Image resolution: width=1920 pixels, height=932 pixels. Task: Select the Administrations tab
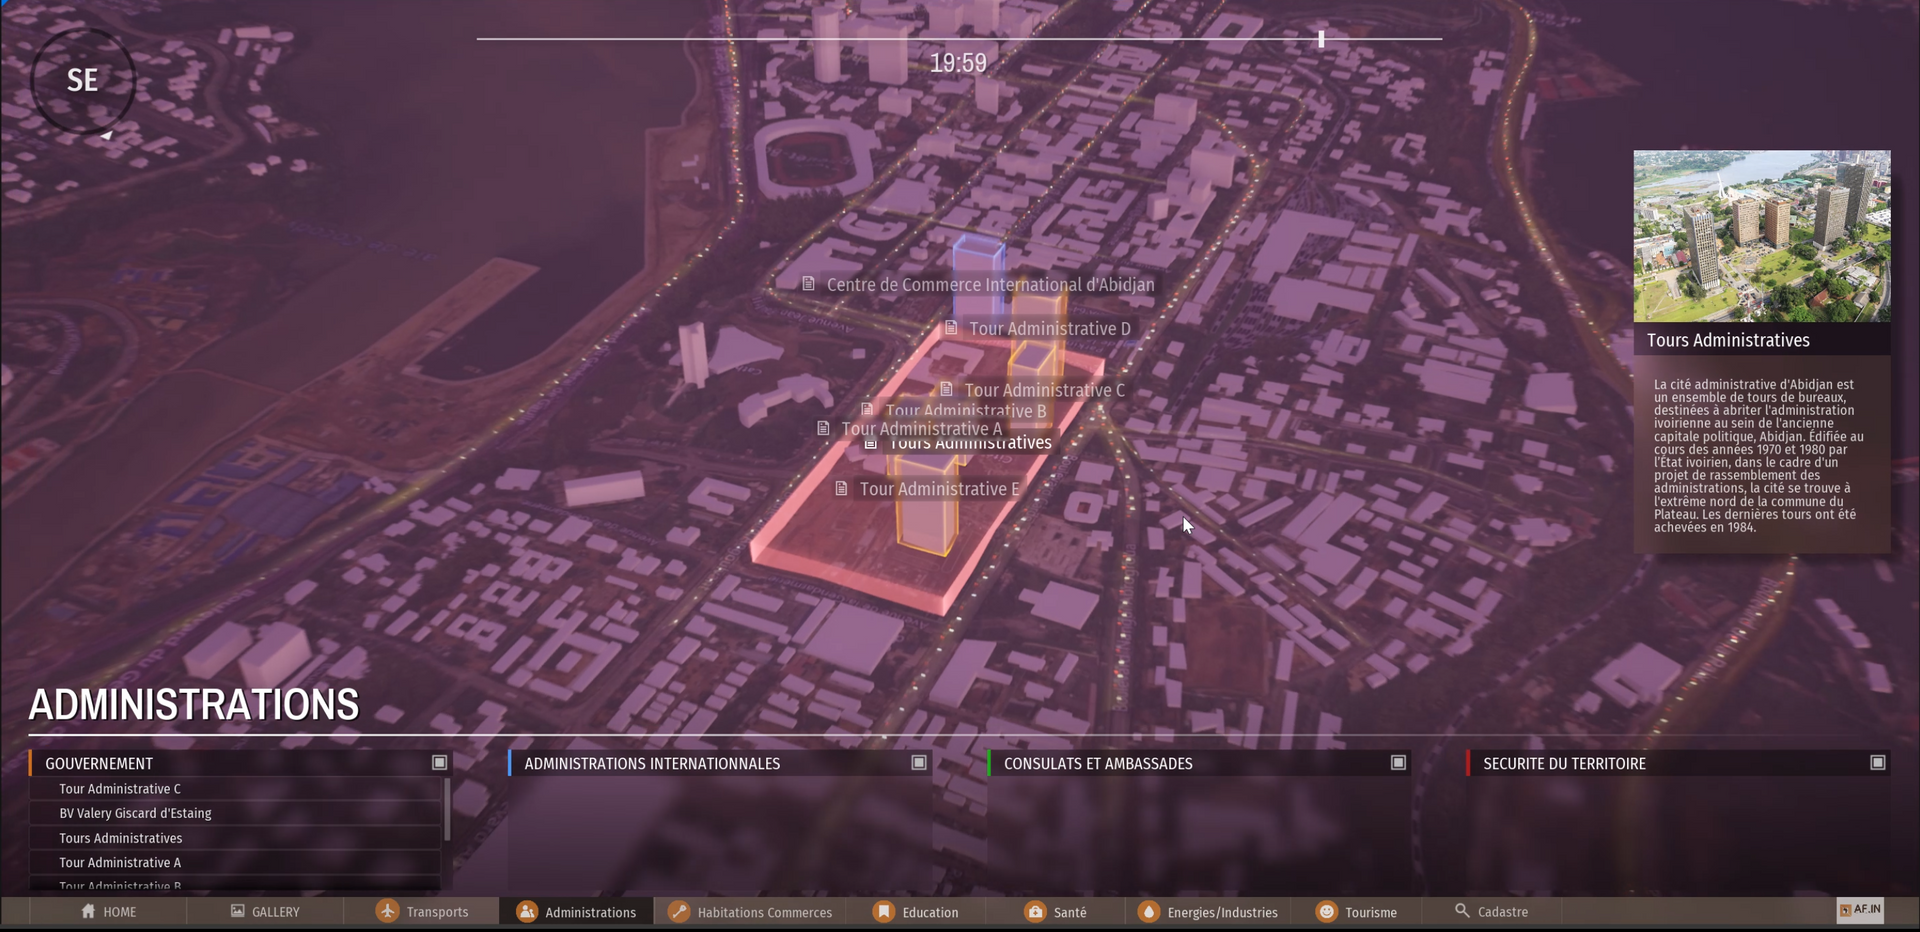(576, 911)
